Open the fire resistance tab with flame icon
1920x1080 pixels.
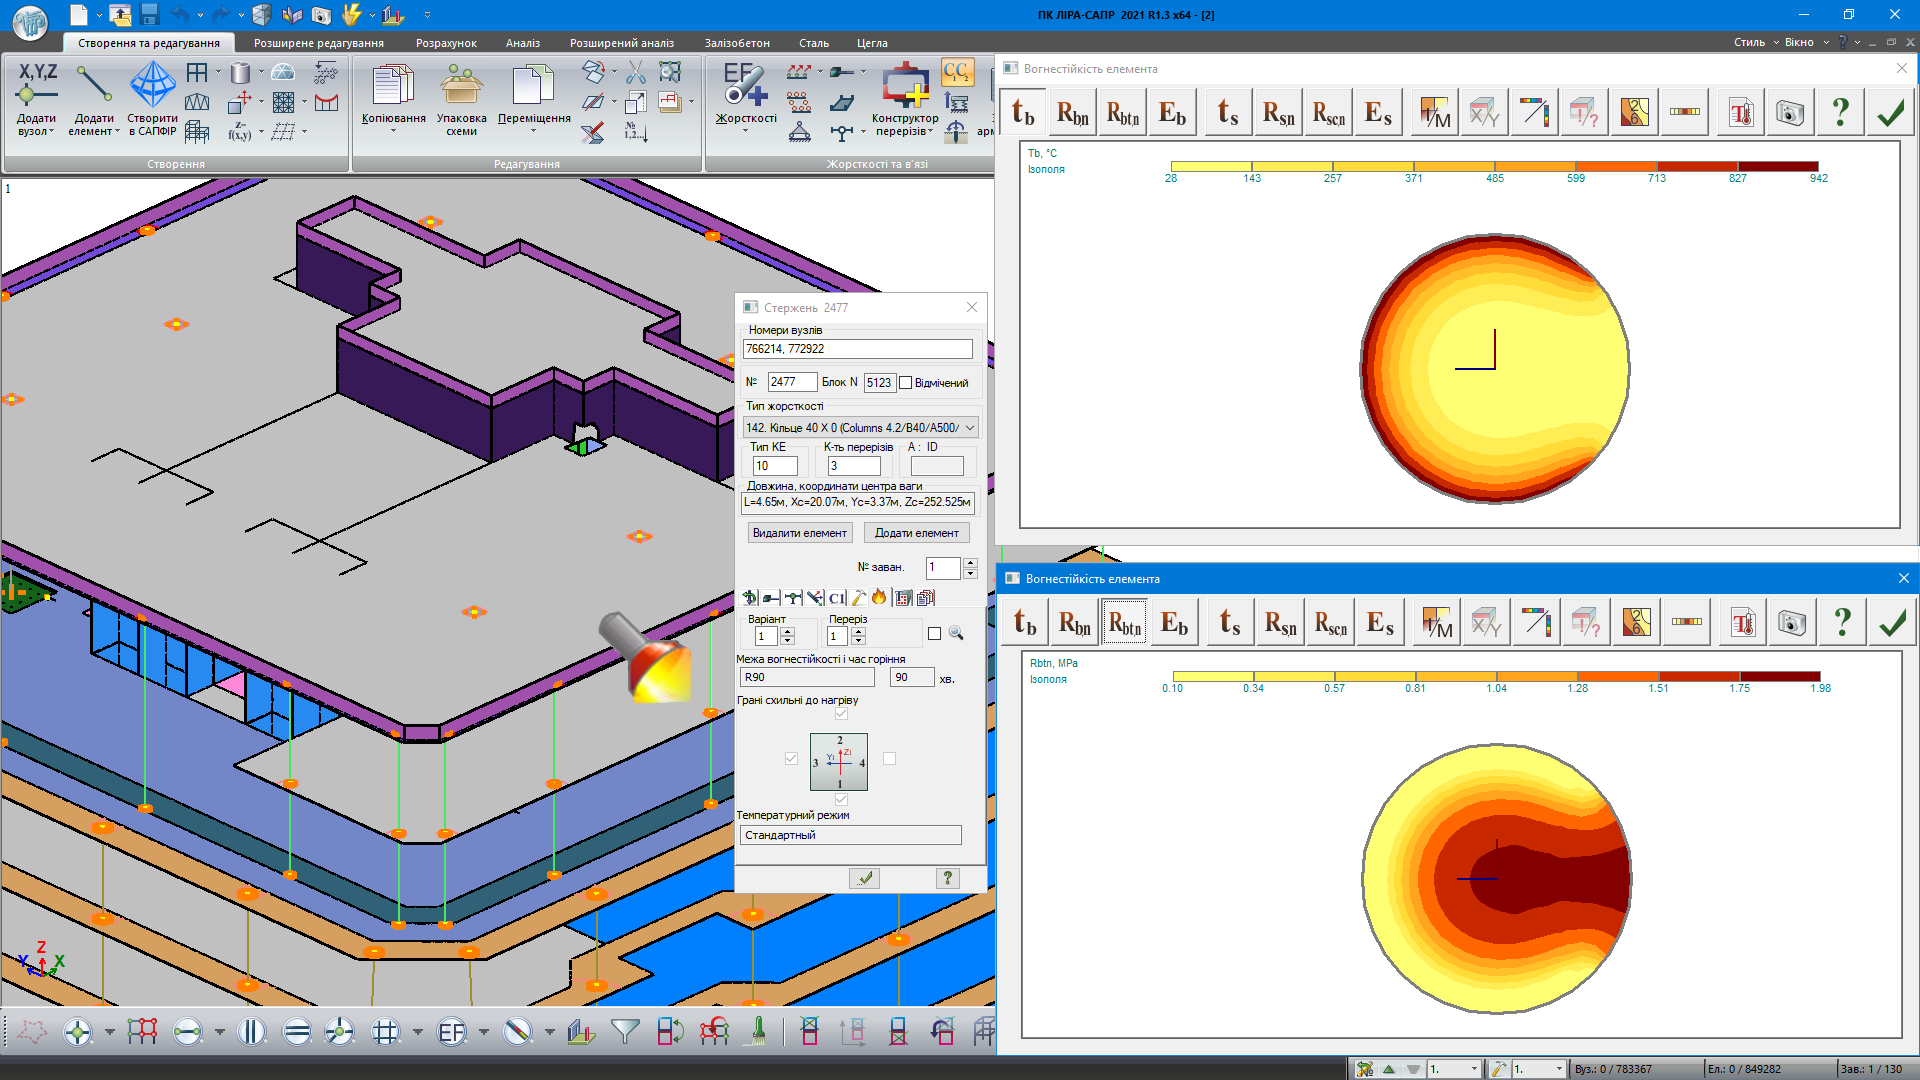(879, 597)
